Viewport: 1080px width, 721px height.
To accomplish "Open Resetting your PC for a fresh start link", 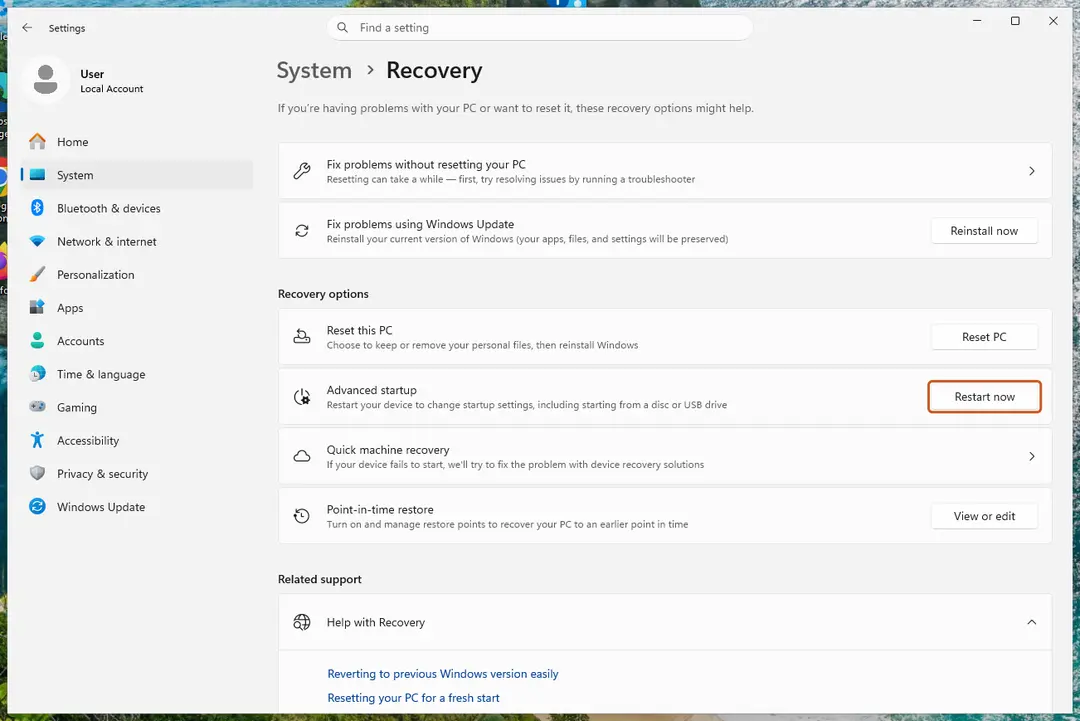I will tap(413, 698).
